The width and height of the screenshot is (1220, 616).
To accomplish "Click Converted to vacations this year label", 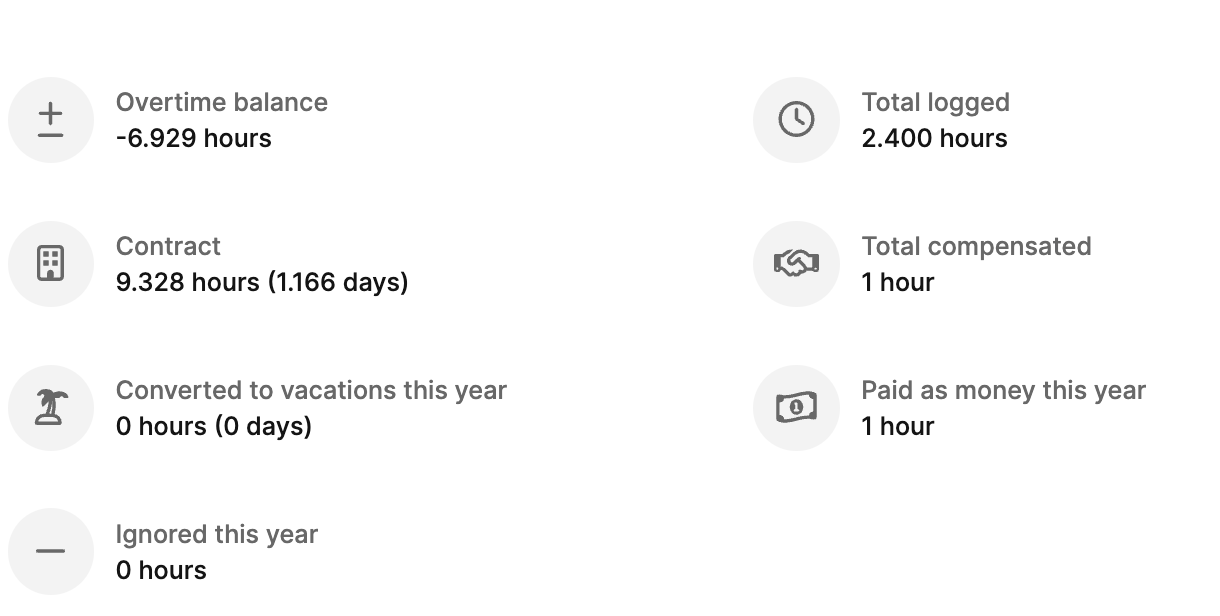I will click(x=311, y=391).
